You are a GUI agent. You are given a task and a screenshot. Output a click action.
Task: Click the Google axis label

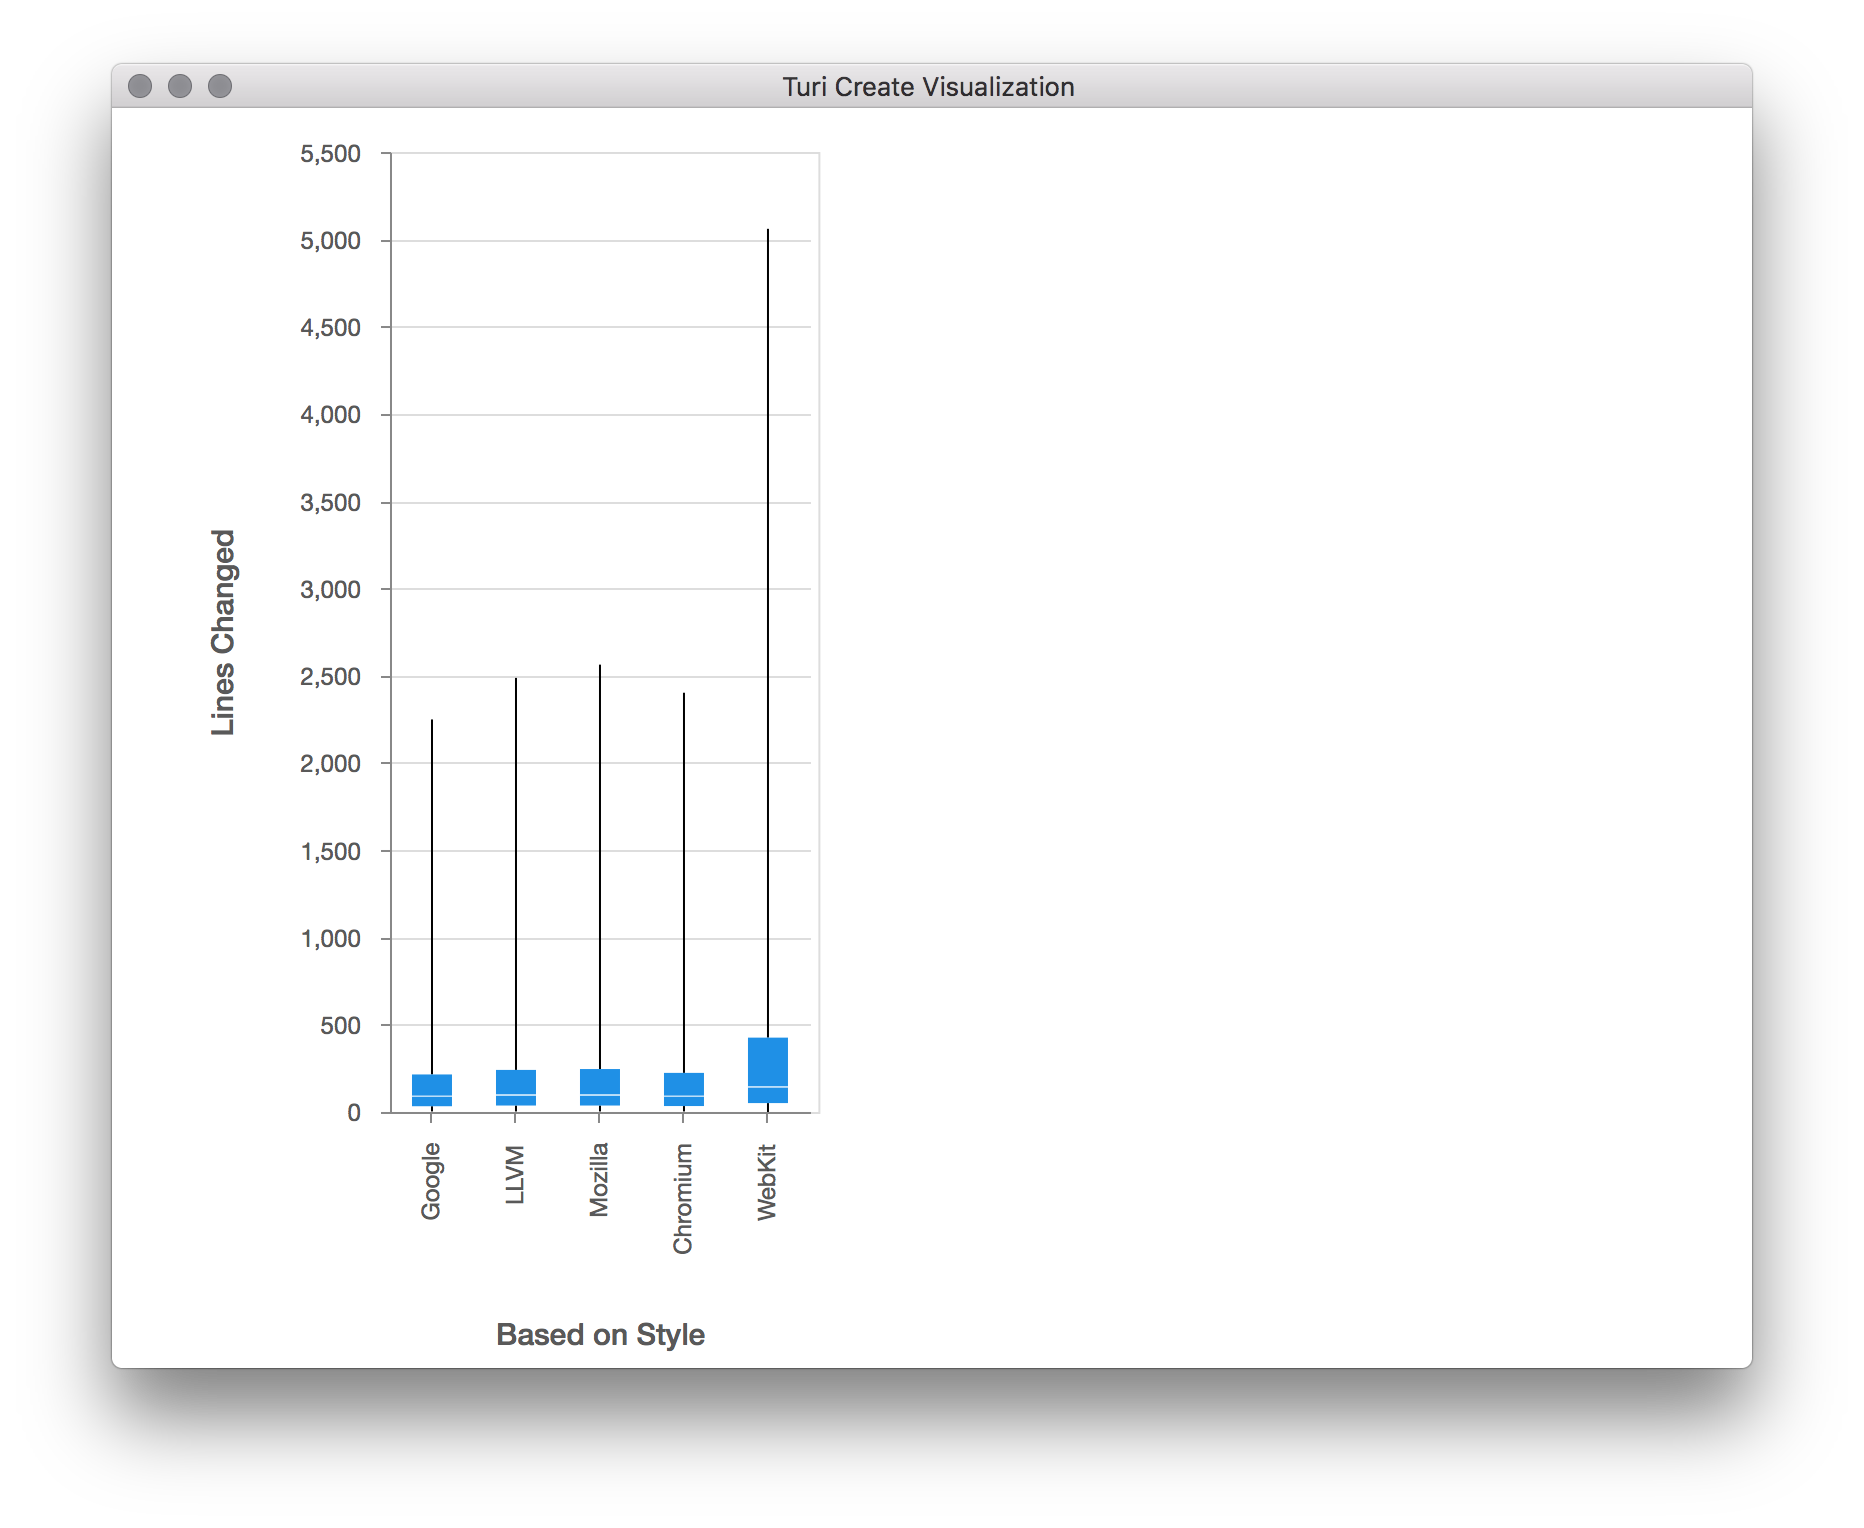pos(431,1181)
